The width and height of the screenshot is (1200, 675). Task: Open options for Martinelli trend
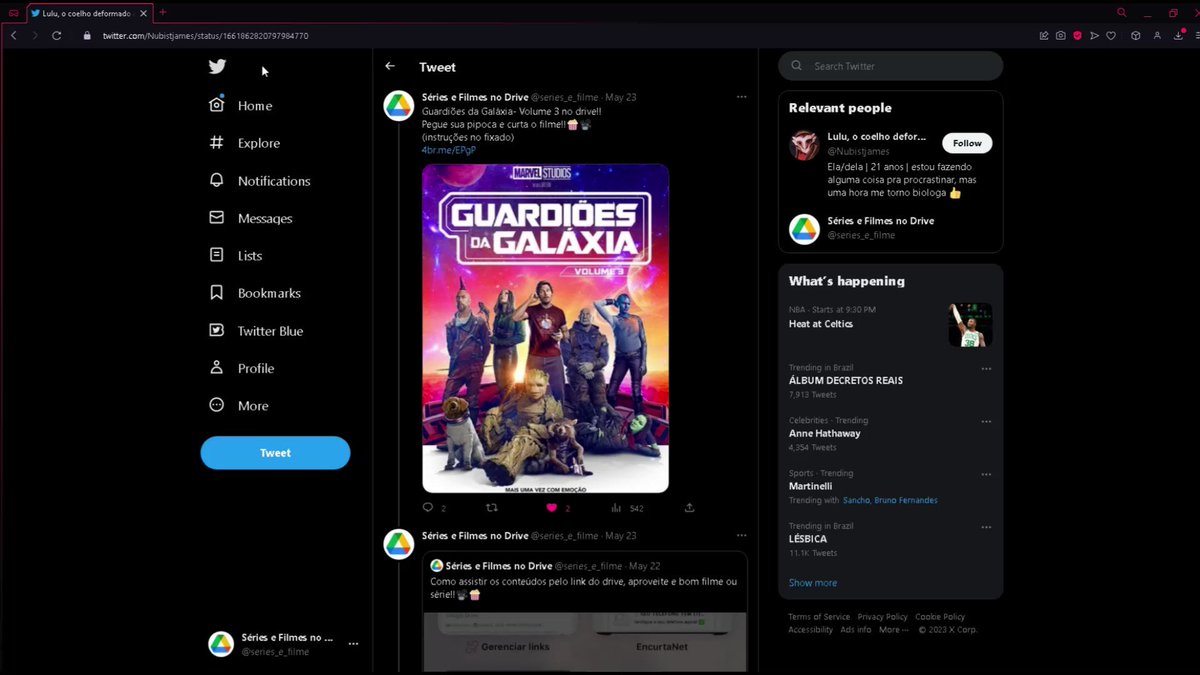tap(986, 474)
